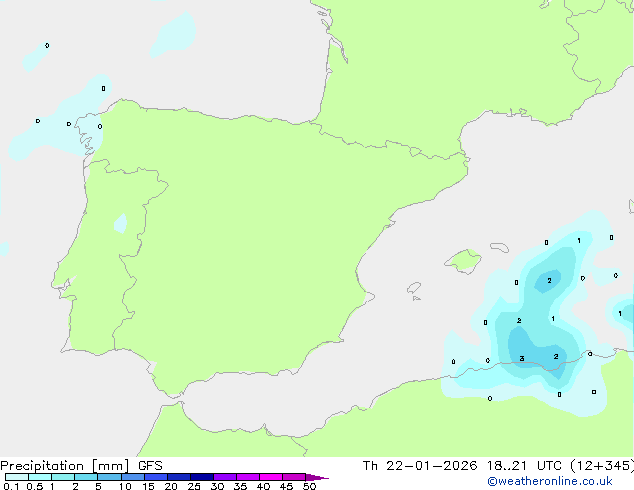Click the '30' legend scale label
Screen dimensions: 634x490
click(x=217, y=486)
